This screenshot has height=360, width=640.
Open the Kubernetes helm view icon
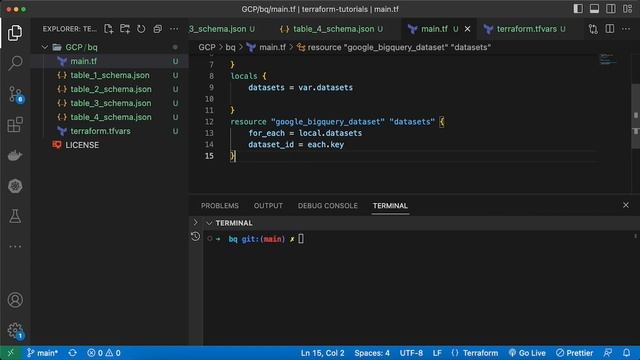15,186
